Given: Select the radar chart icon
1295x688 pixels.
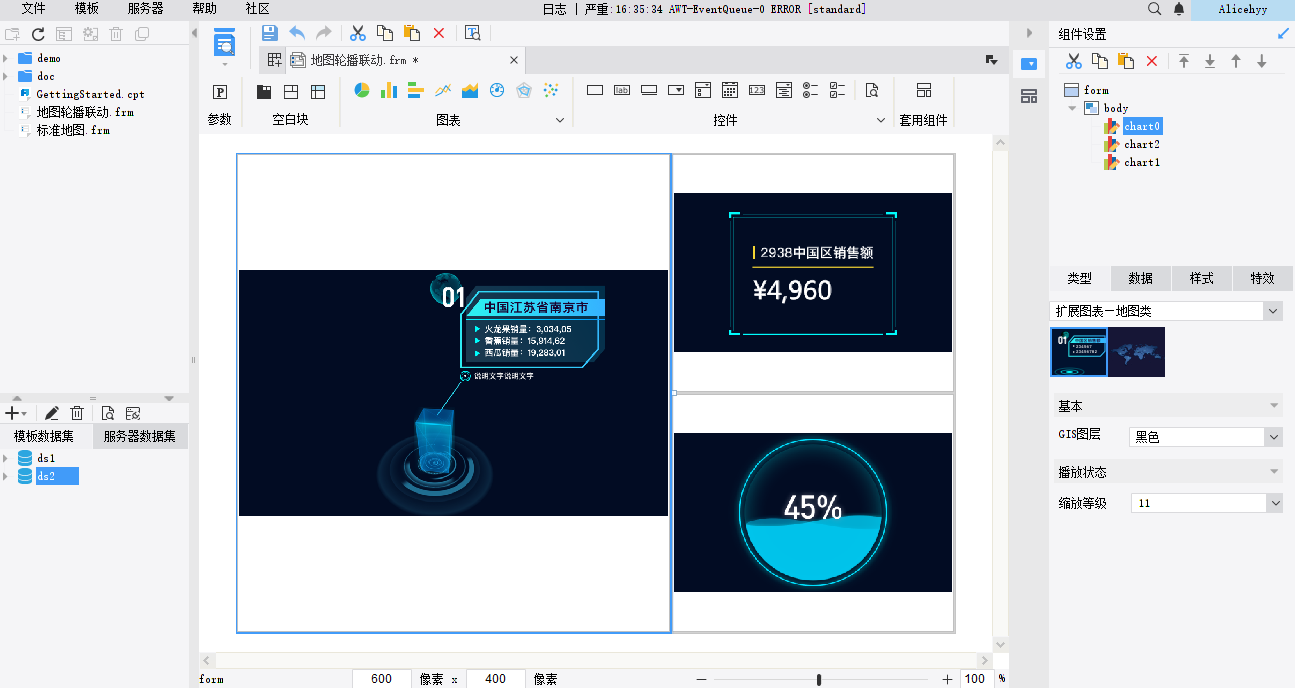Looking at the screenshot, I should (x=523, y=91).
